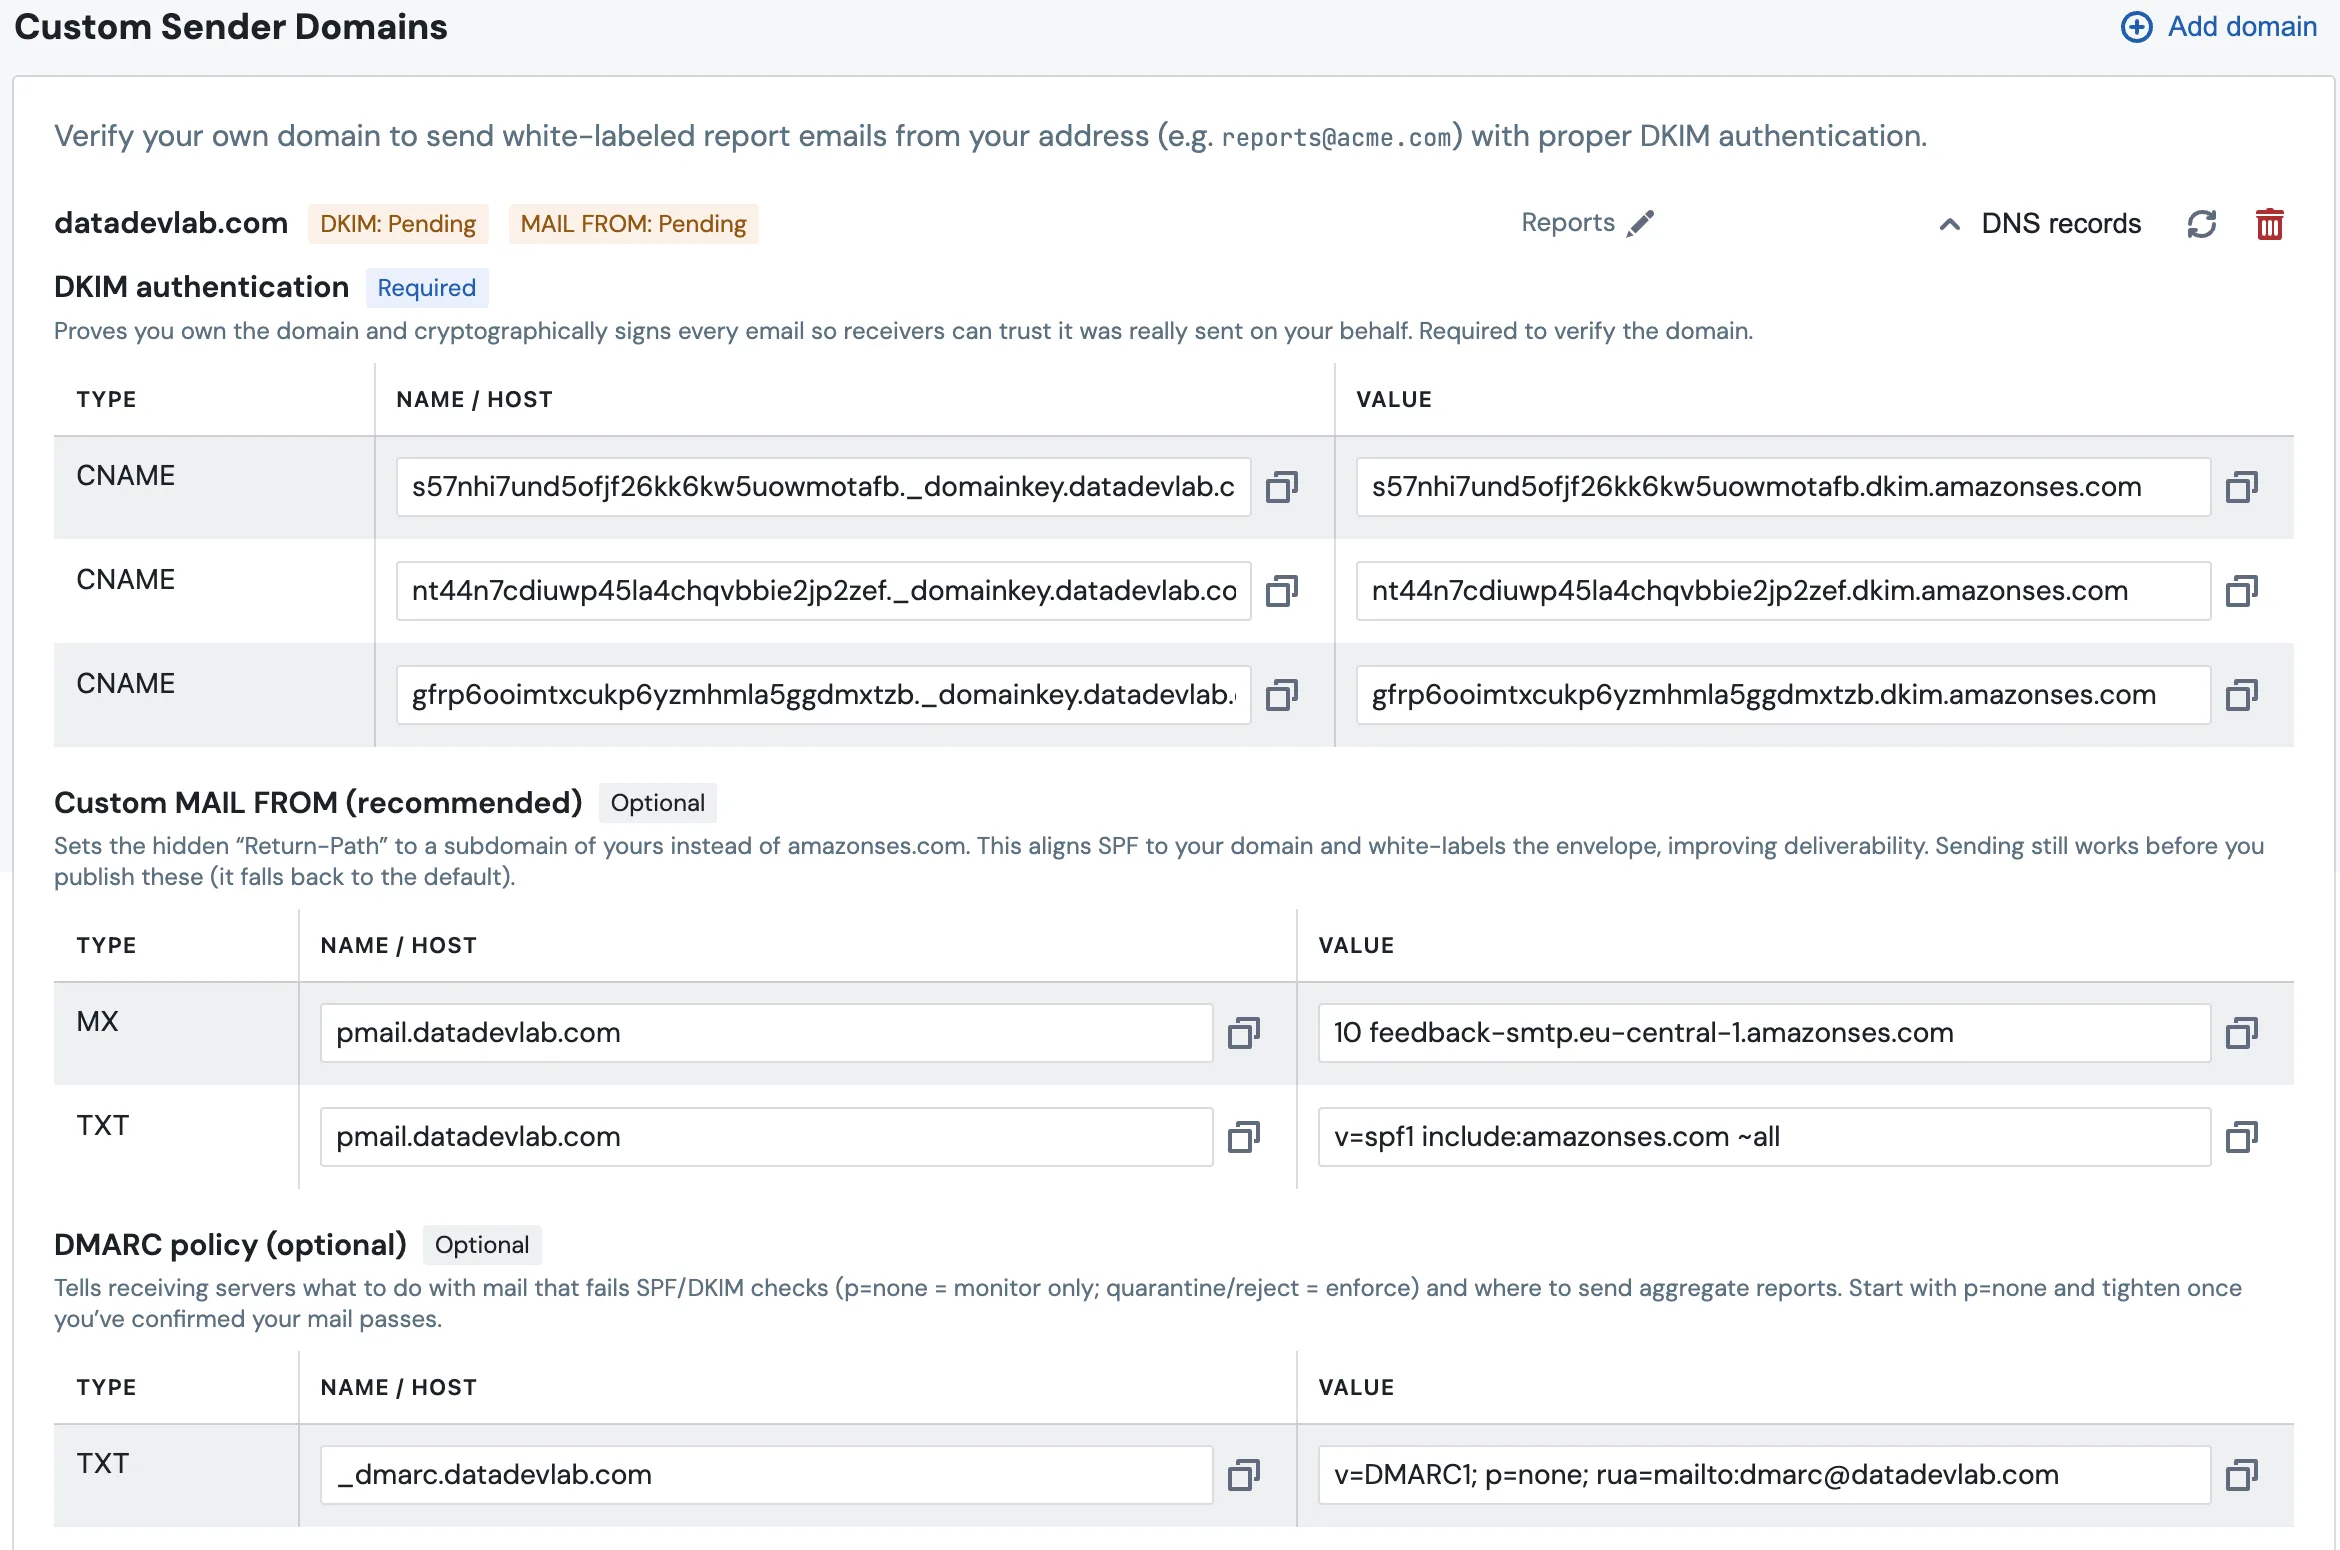The image size is (2340, 1550).
Task: Copy the nt44n7 dkim.amazonses.com value
Action: coord(2241,591)
